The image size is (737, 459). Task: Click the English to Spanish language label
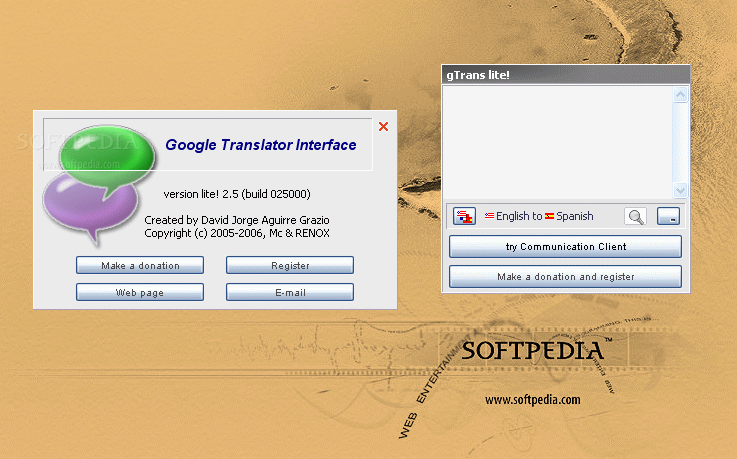tap(539, 216)
